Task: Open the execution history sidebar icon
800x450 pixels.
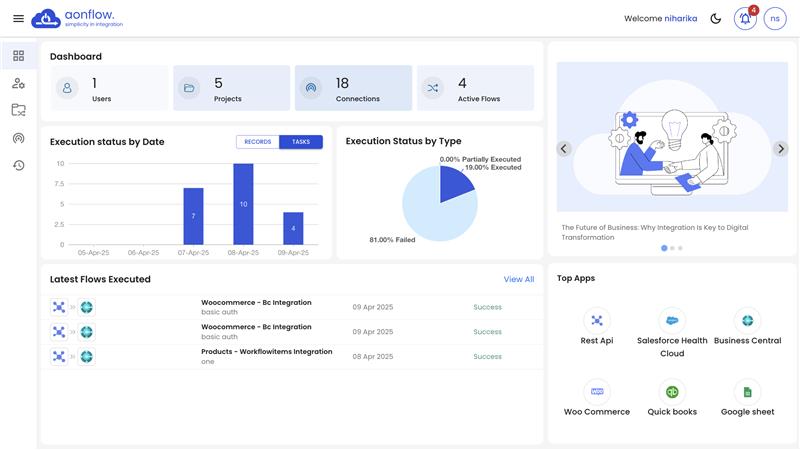Action: pos(18,165)
